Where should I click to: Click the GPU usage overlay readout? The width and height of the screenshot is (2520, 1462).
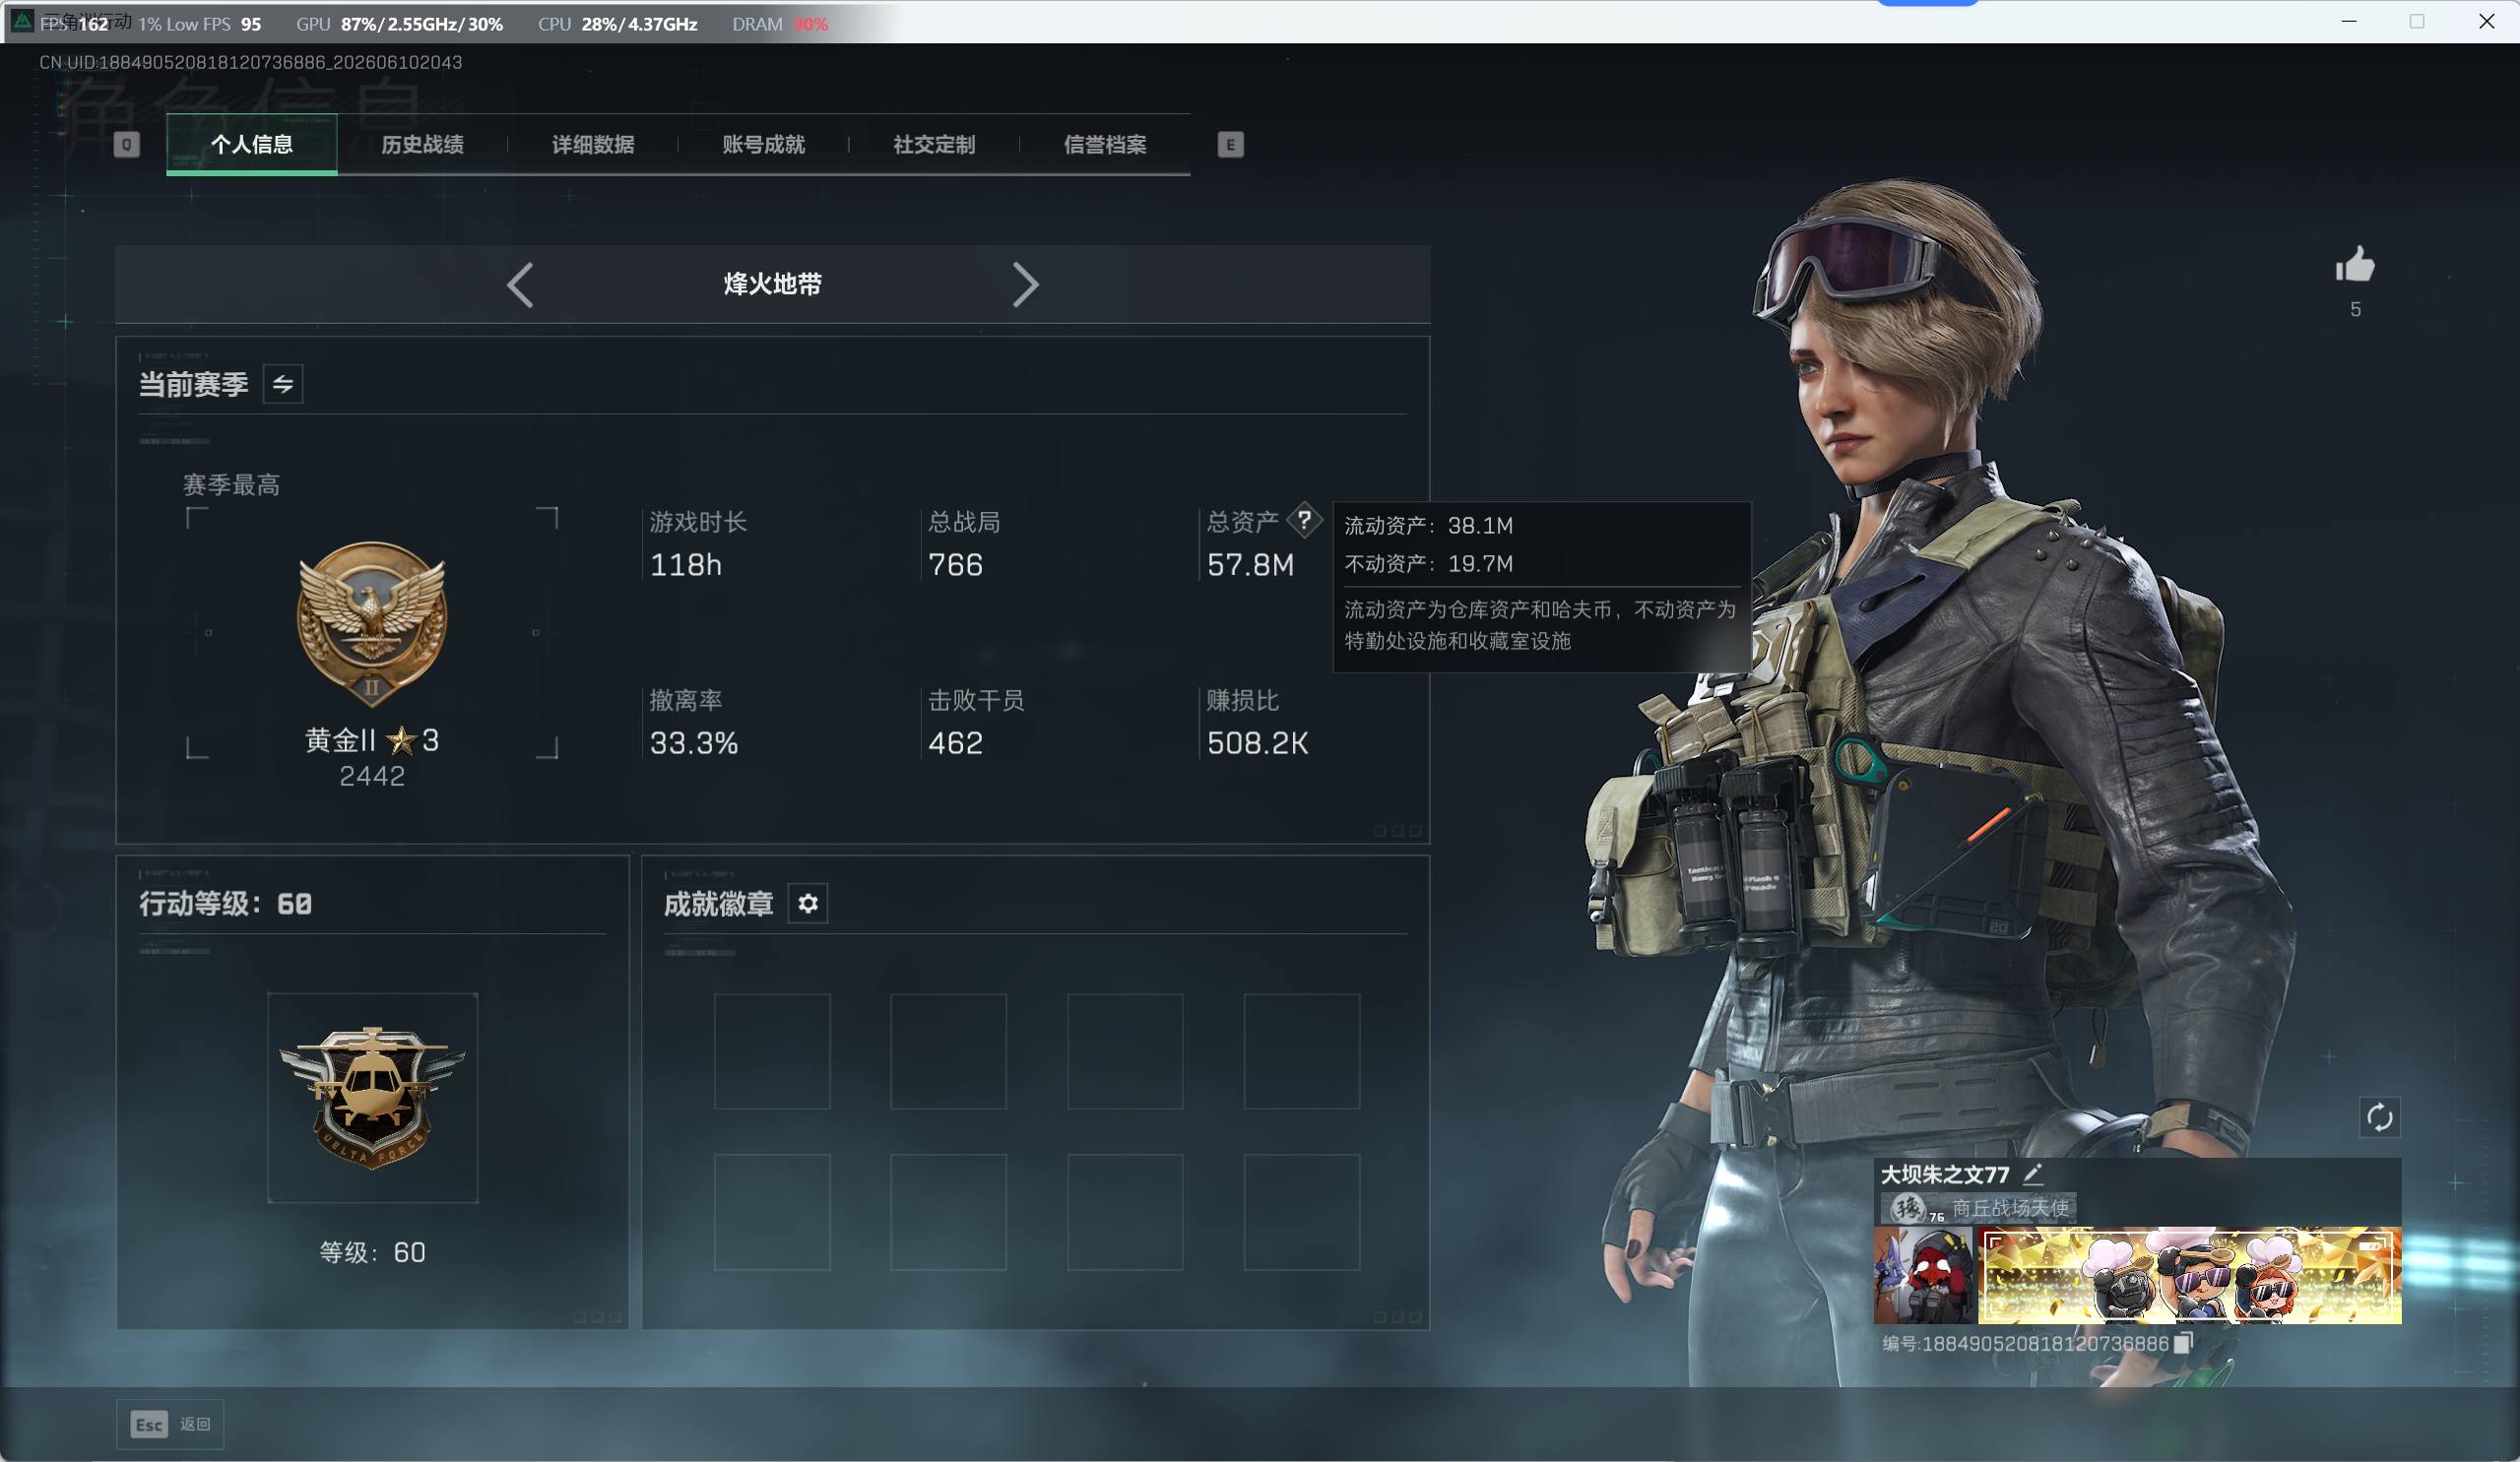399,24
